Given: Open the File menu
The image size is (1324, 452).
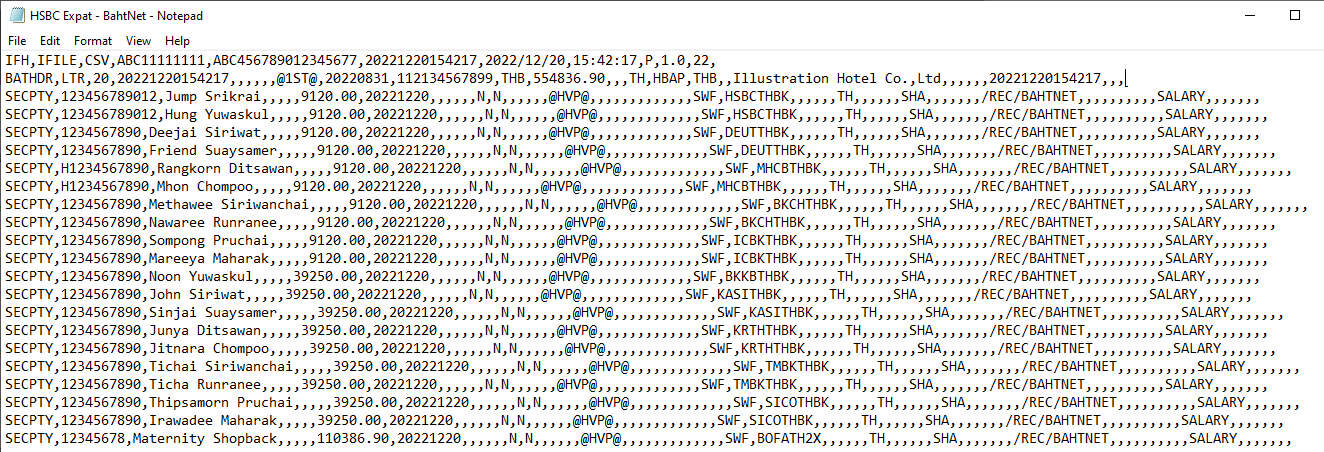Looking at the screenshot, I should coord(17,41).
